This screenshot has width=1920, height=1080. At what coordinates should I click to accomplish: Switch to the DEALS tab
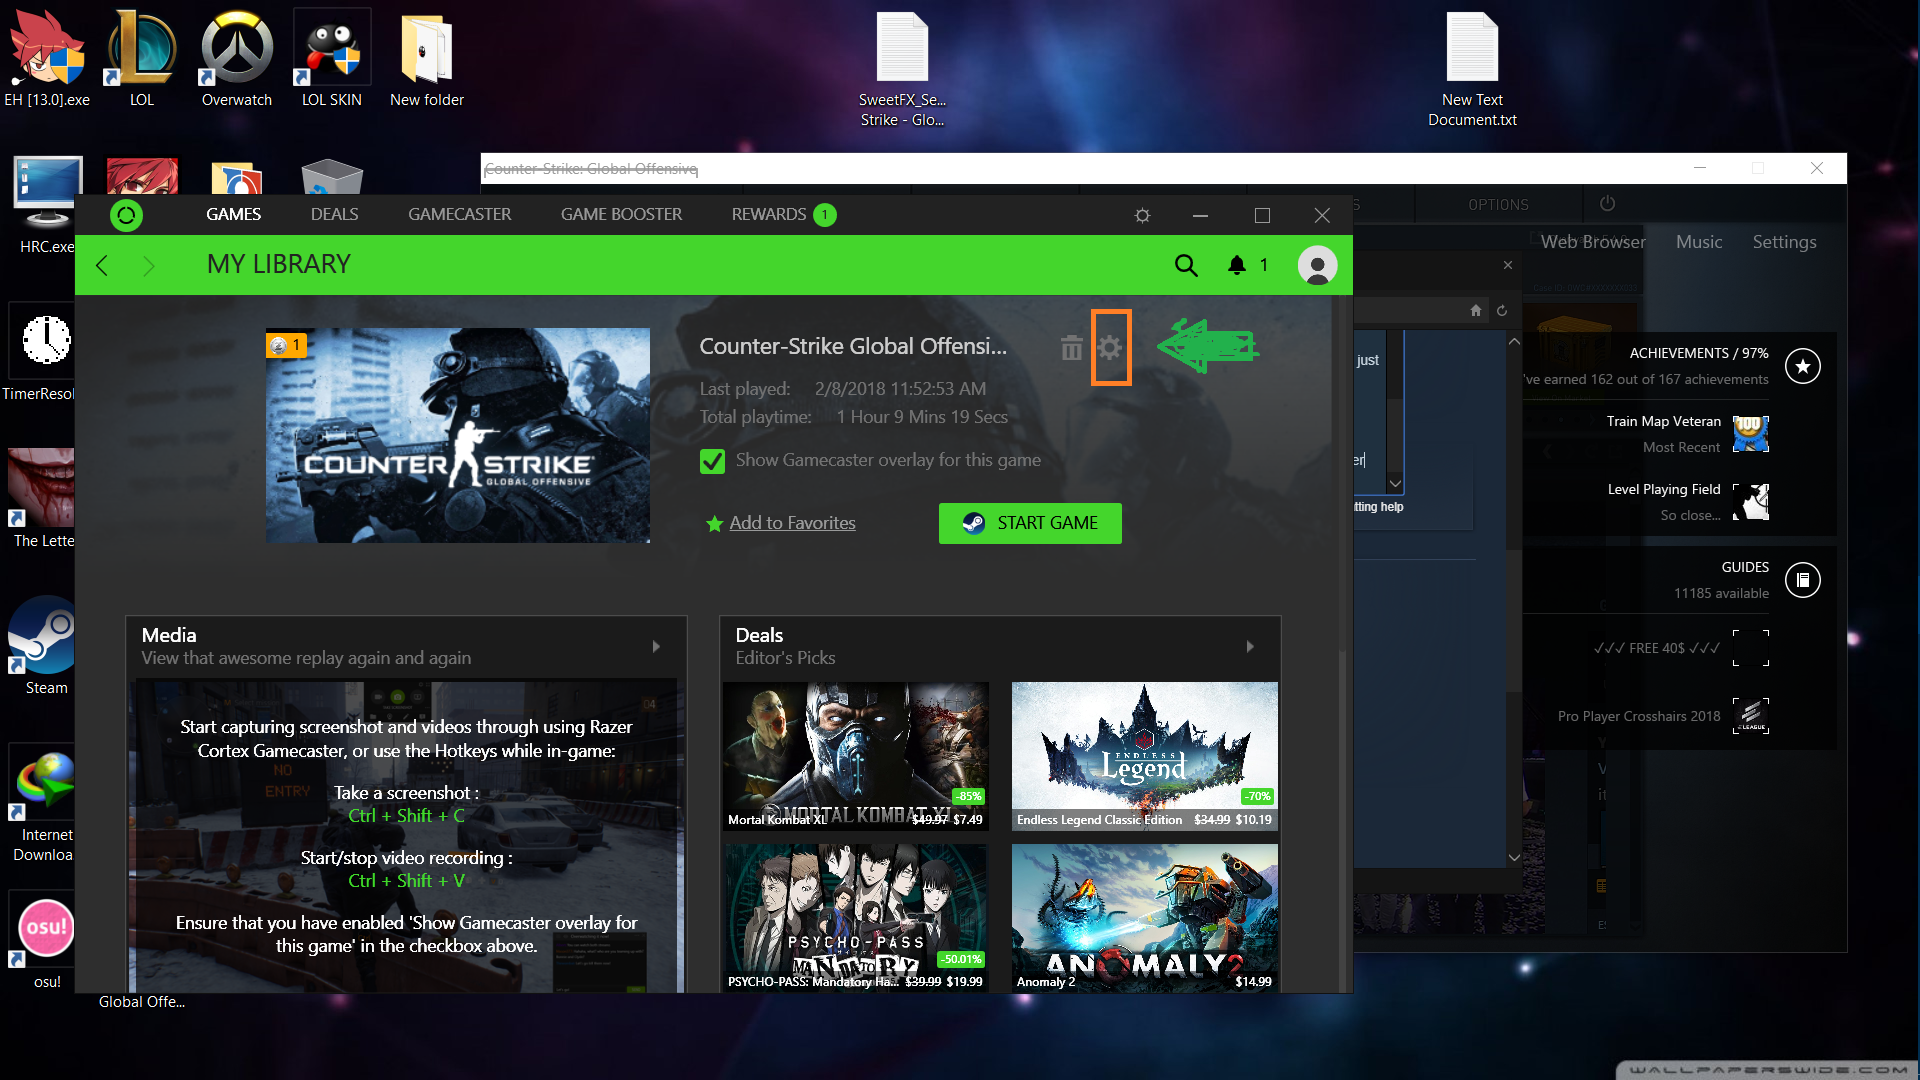click(334, 215)
